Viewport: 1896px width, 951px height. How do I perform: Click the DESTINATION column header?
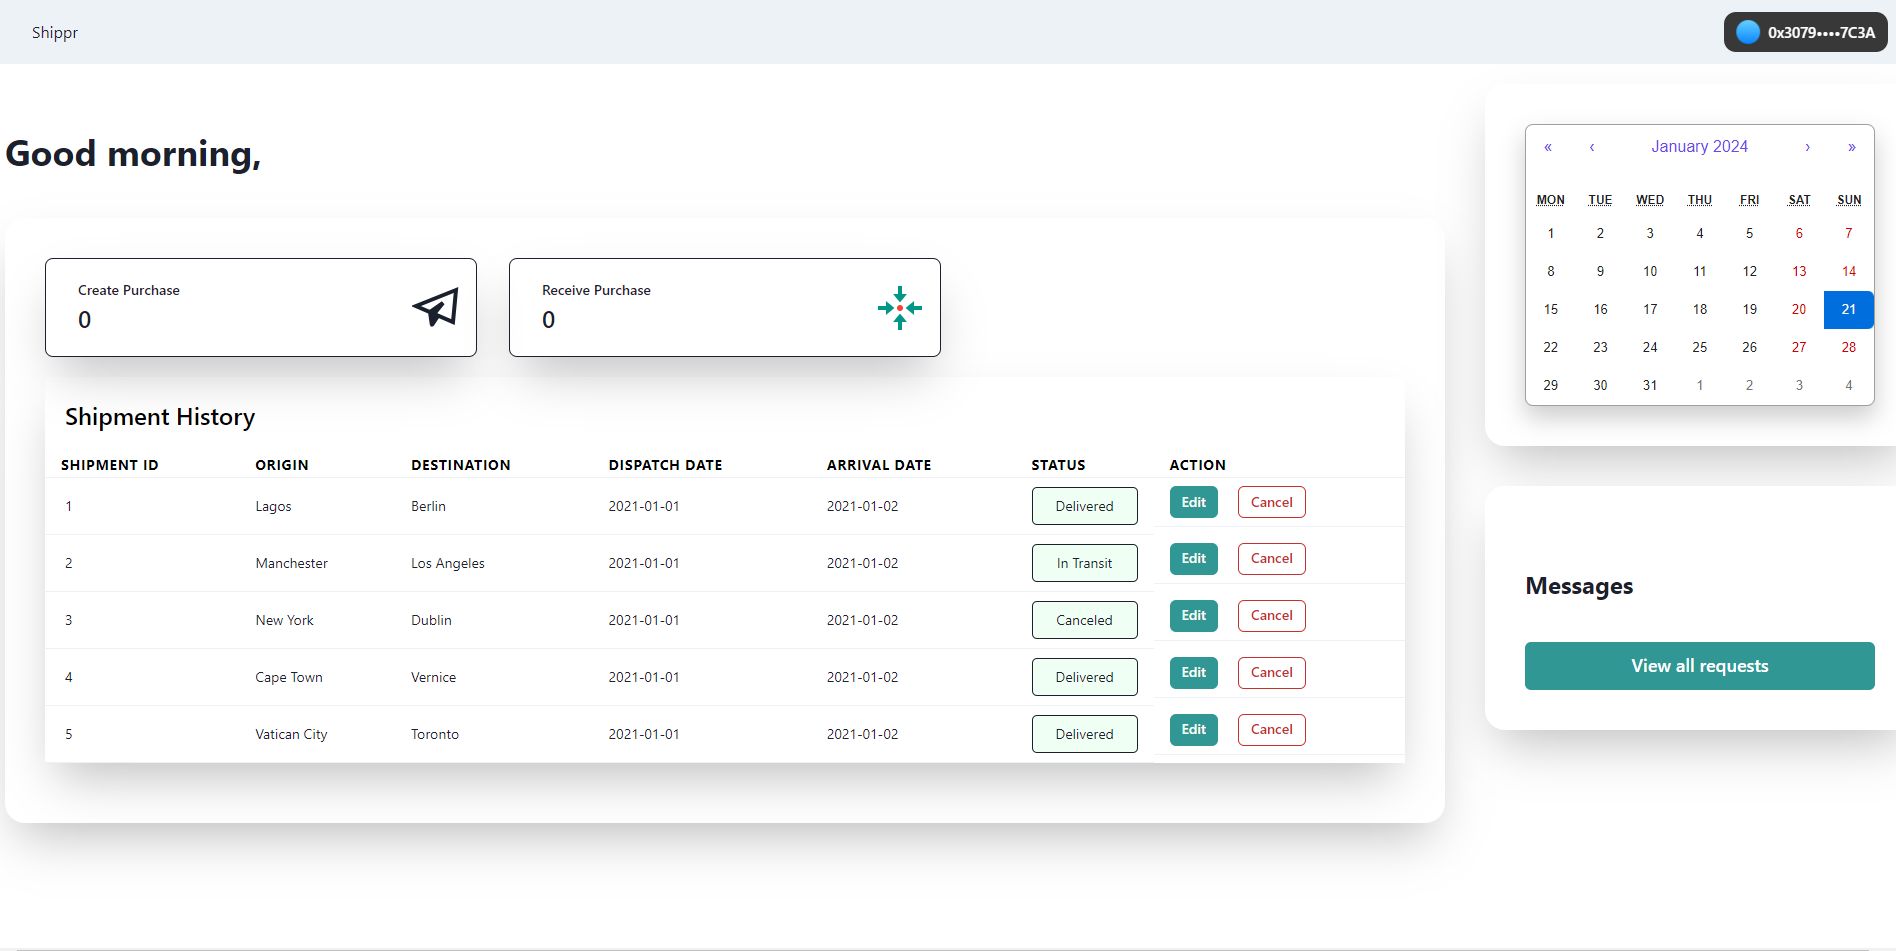pyautogui.click(x=461, y=465)
